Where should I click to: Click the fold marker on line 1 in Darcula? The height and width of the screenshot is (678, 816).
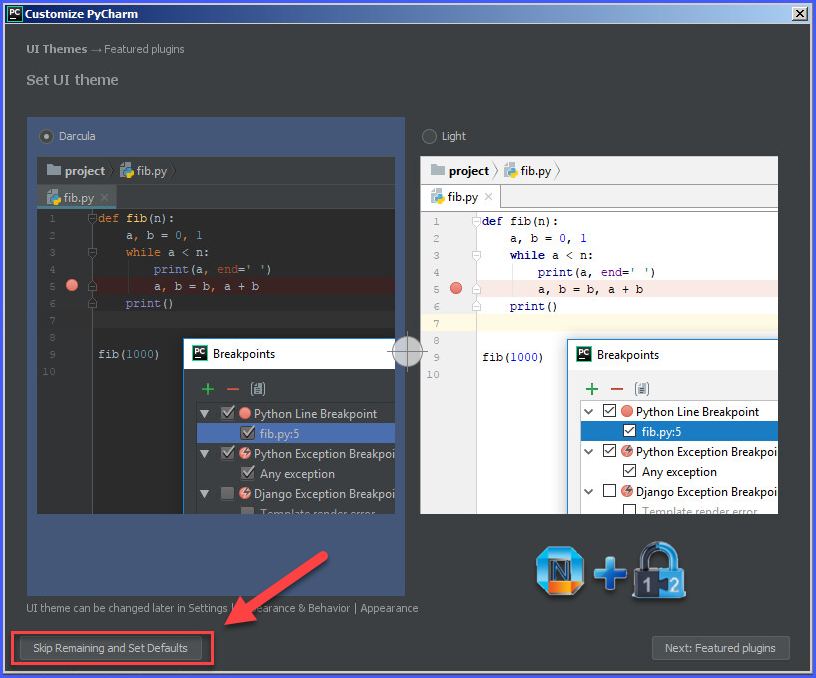92,218
